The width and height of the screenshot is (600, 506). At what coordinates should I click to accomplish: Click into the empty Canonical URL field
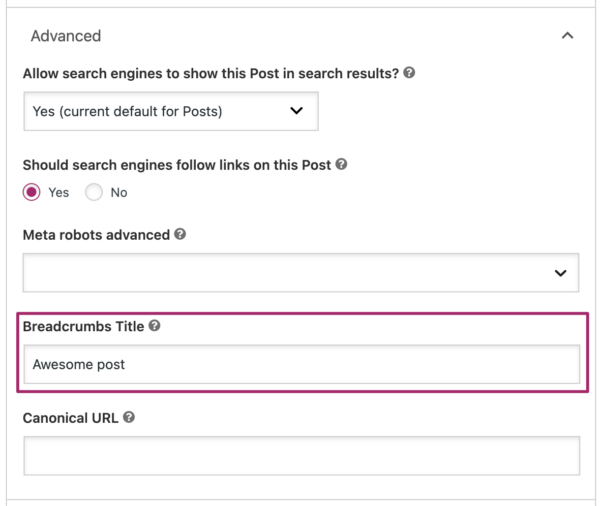tap(300, 455)
